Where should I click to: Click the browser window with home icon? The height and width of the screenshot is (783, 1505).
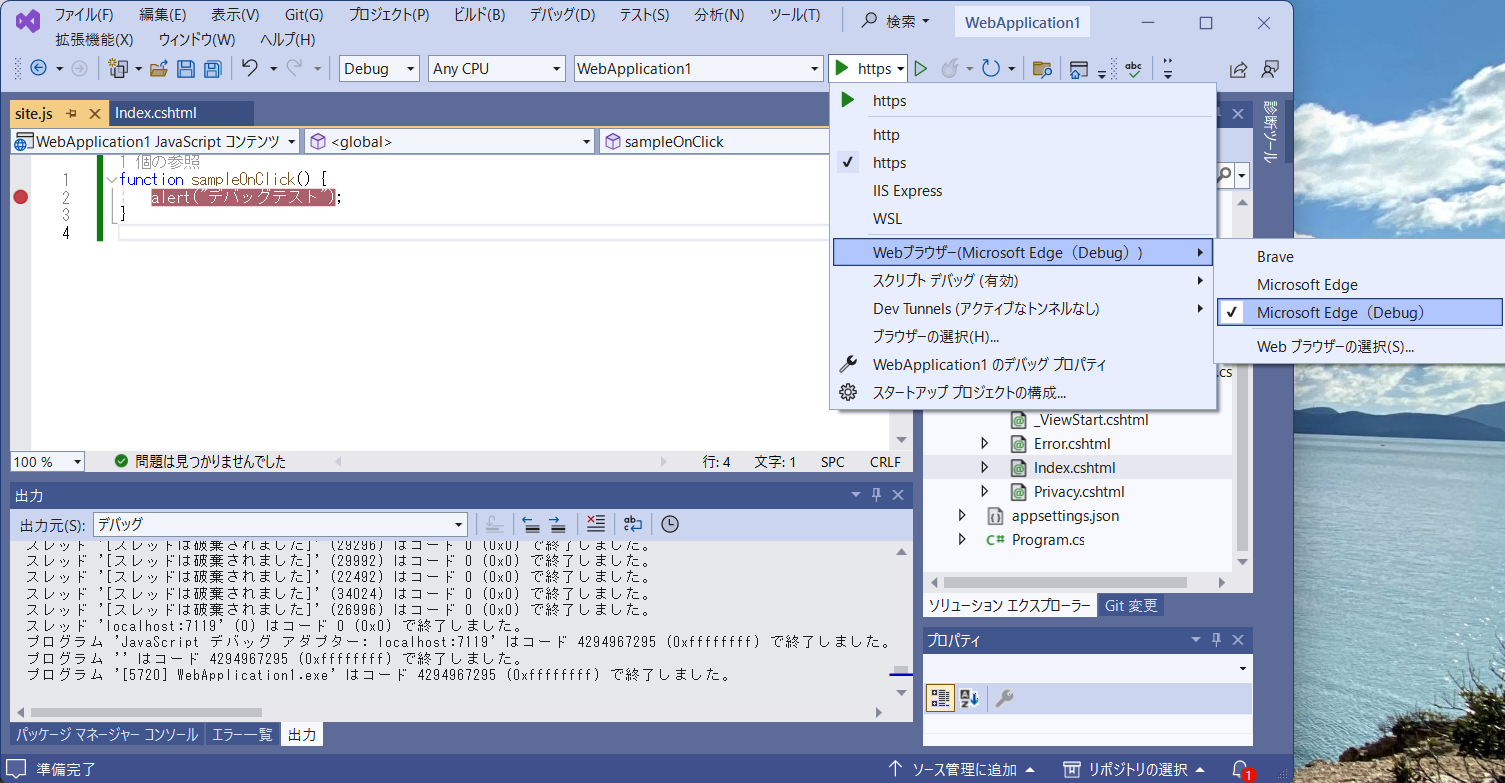click(x=1078, y=69)
